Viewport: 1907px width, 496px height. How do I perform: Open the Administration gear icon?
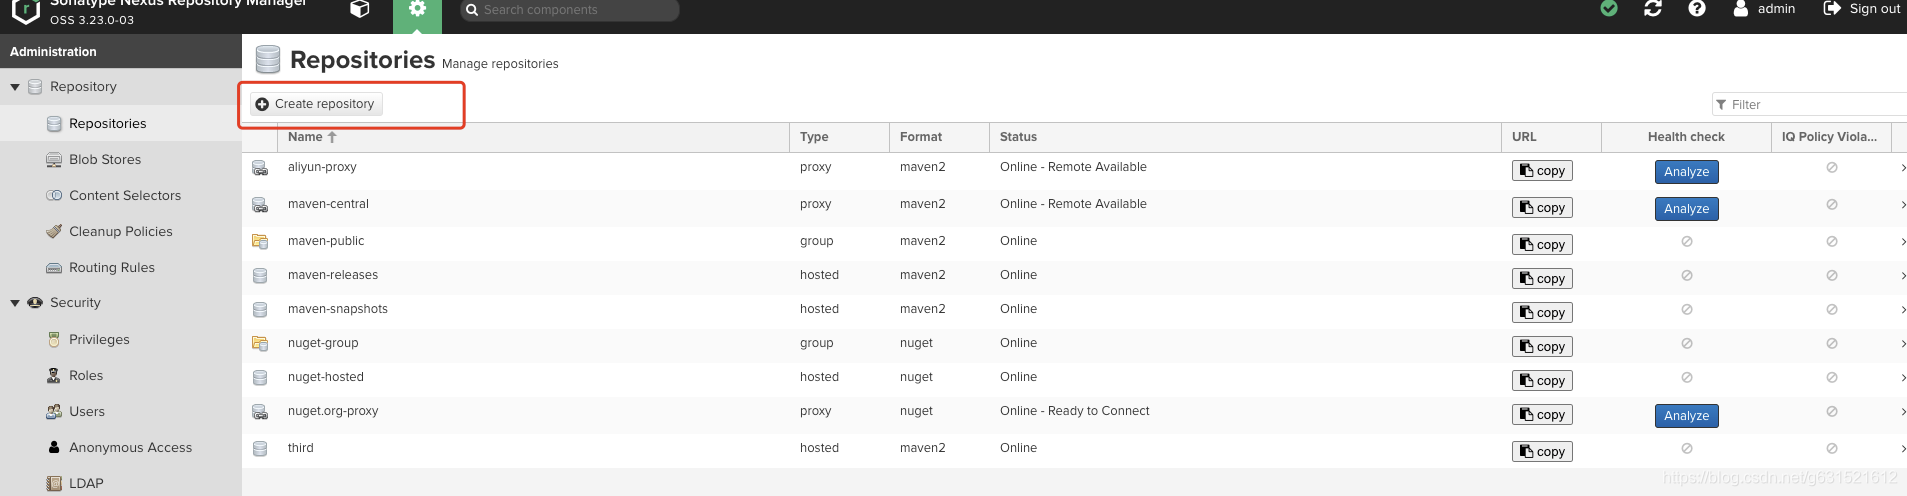click(417, 10)
